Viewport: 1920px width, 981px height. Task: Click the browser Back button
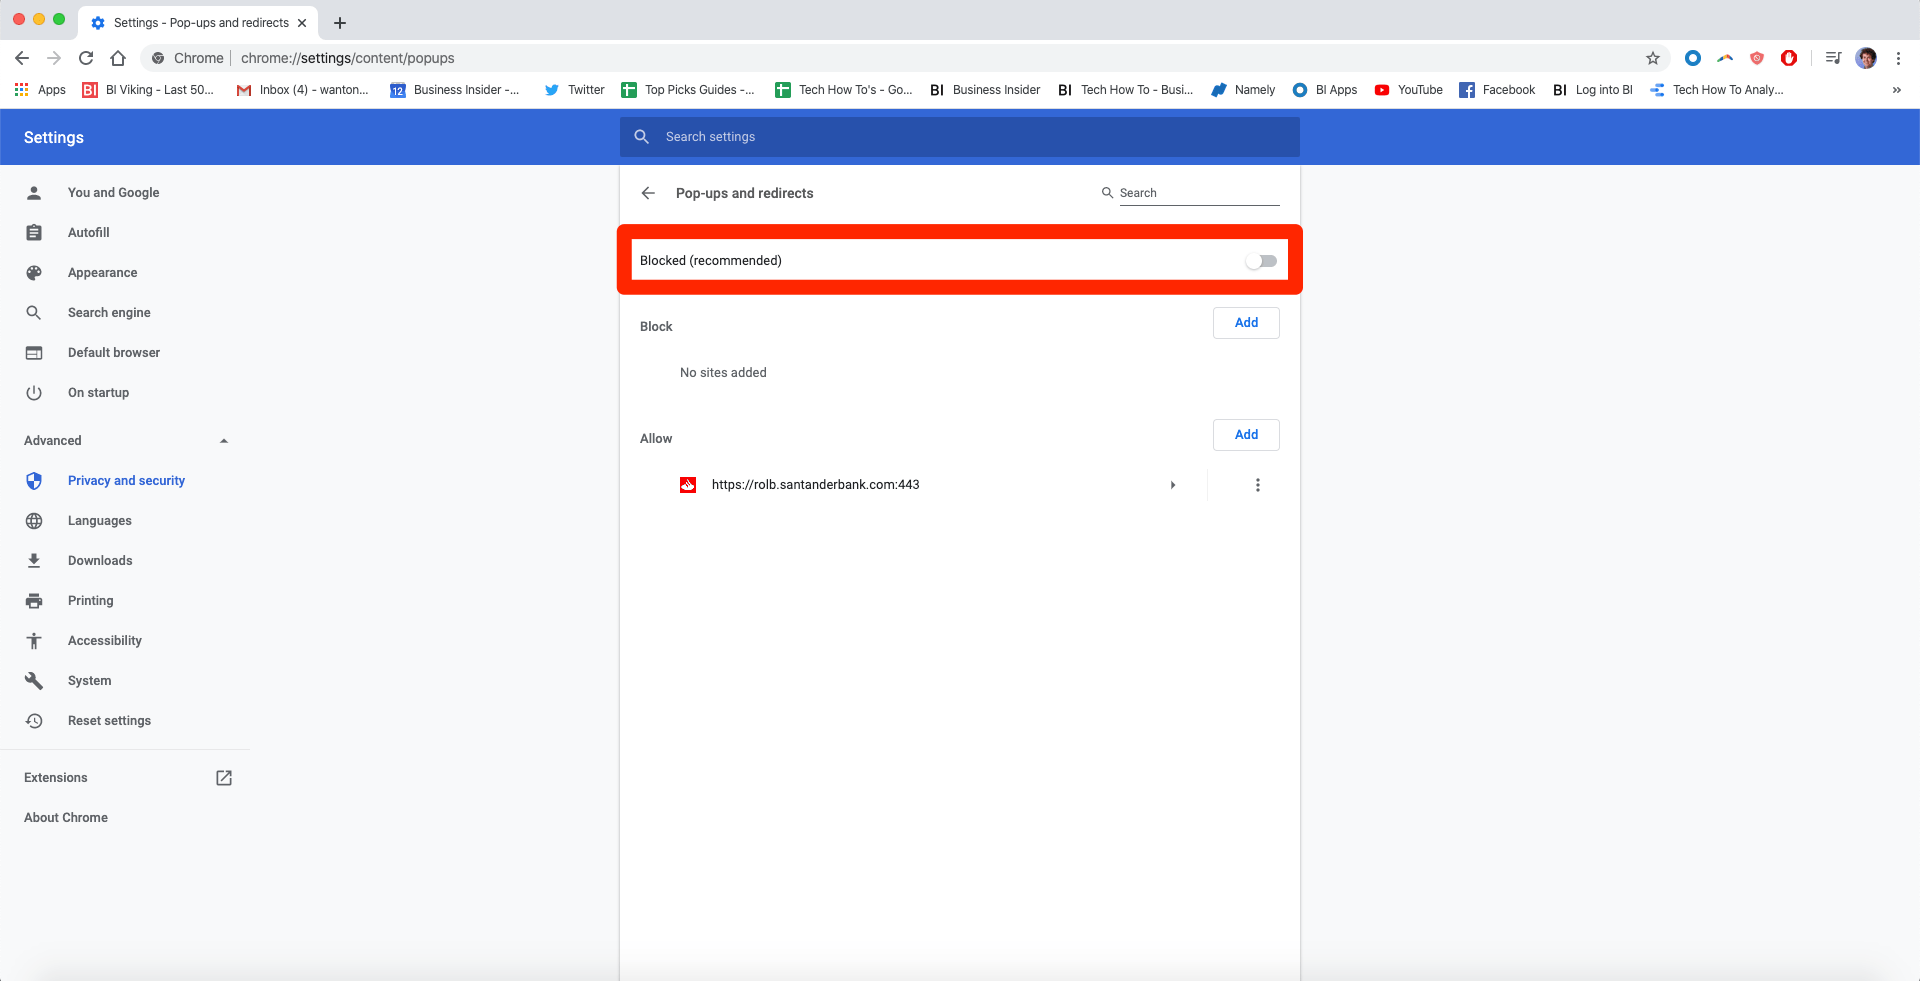pyautogui.click(x=22, y=58)
